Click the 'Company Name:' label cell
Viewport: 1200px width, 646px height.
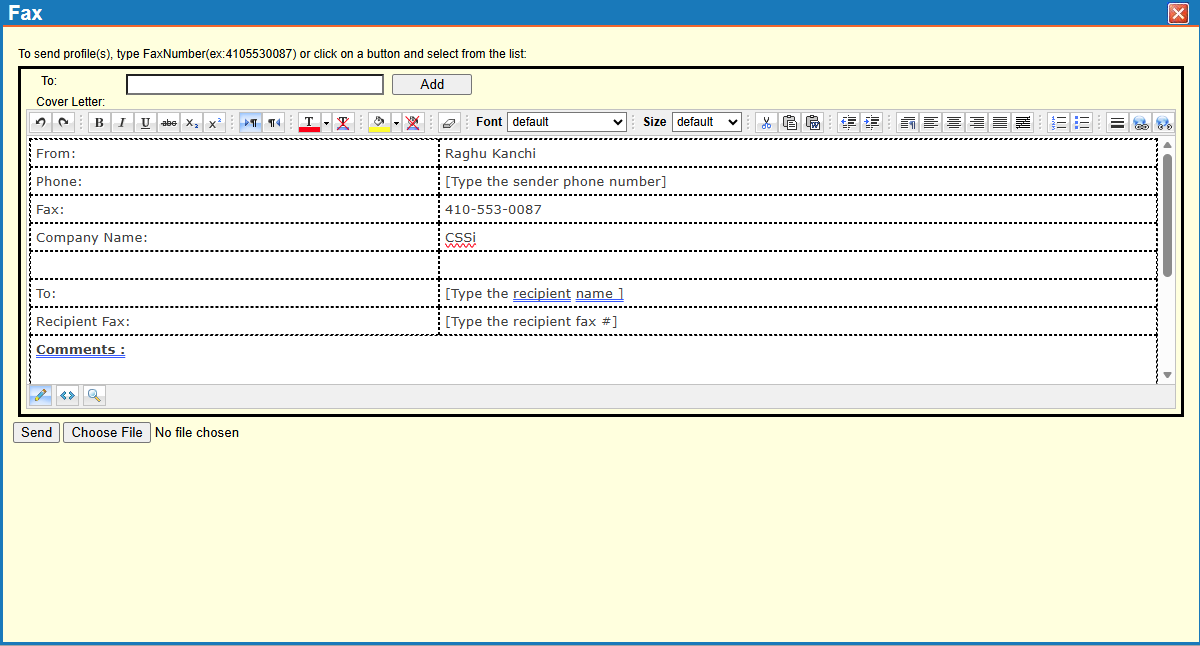[x=234, y=237]
